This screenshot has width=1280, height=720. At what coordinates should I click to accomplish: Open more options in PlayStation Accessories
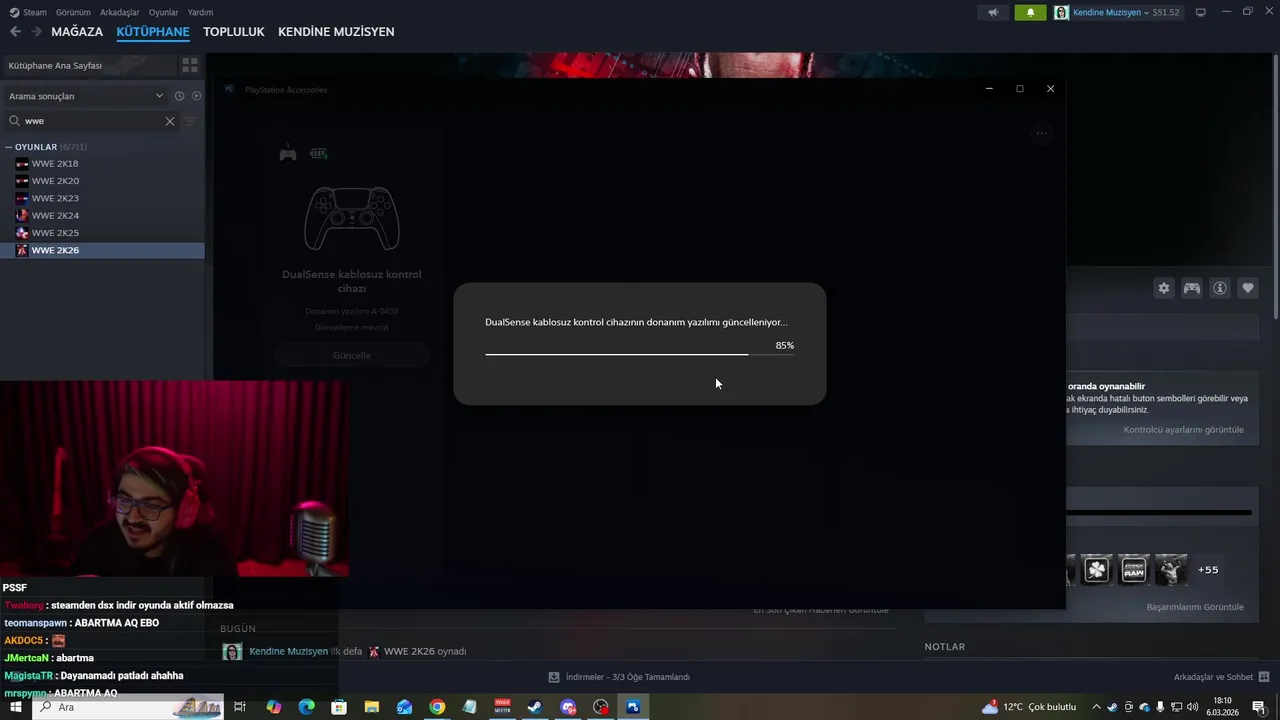tap(1042, 133)
